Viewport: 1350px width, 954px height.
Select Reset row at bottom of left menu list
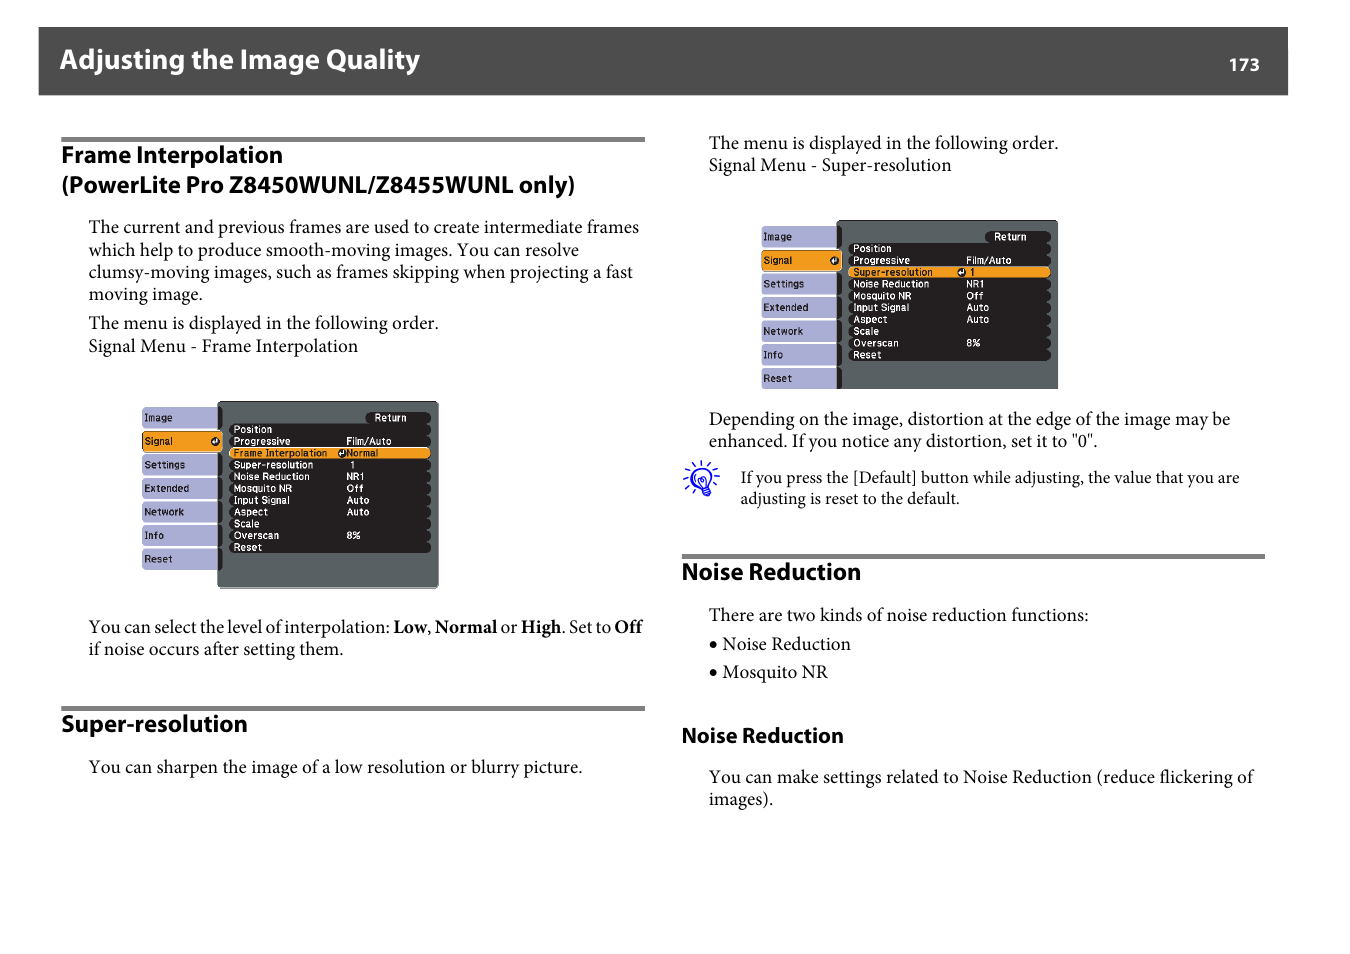[330, 548]
